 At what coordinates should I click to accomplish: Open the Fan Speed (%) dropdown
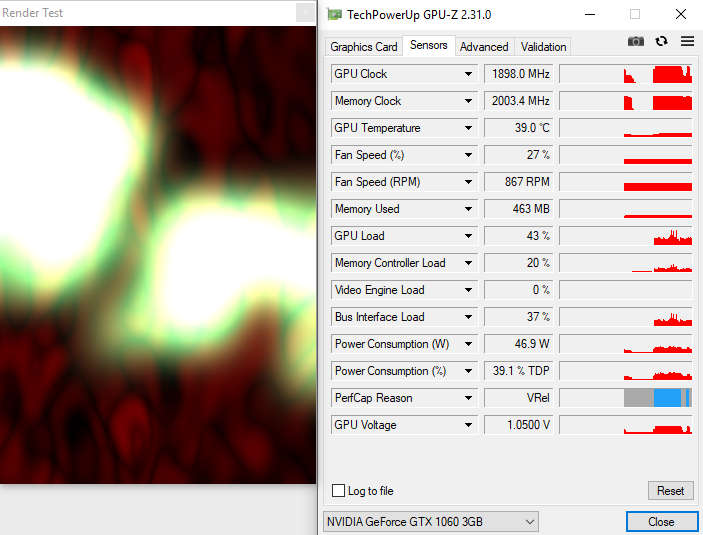tap(468, 155)
